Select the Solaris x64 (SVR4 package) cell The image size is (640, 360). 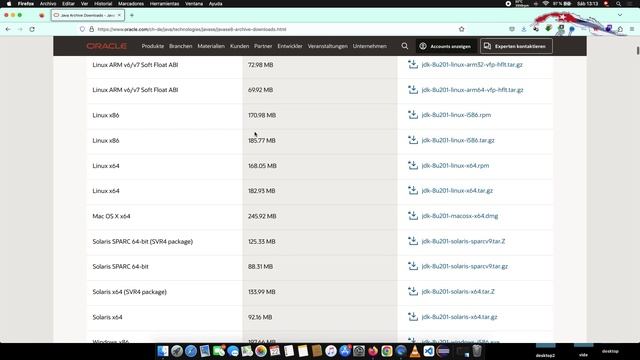coord(164,292)
